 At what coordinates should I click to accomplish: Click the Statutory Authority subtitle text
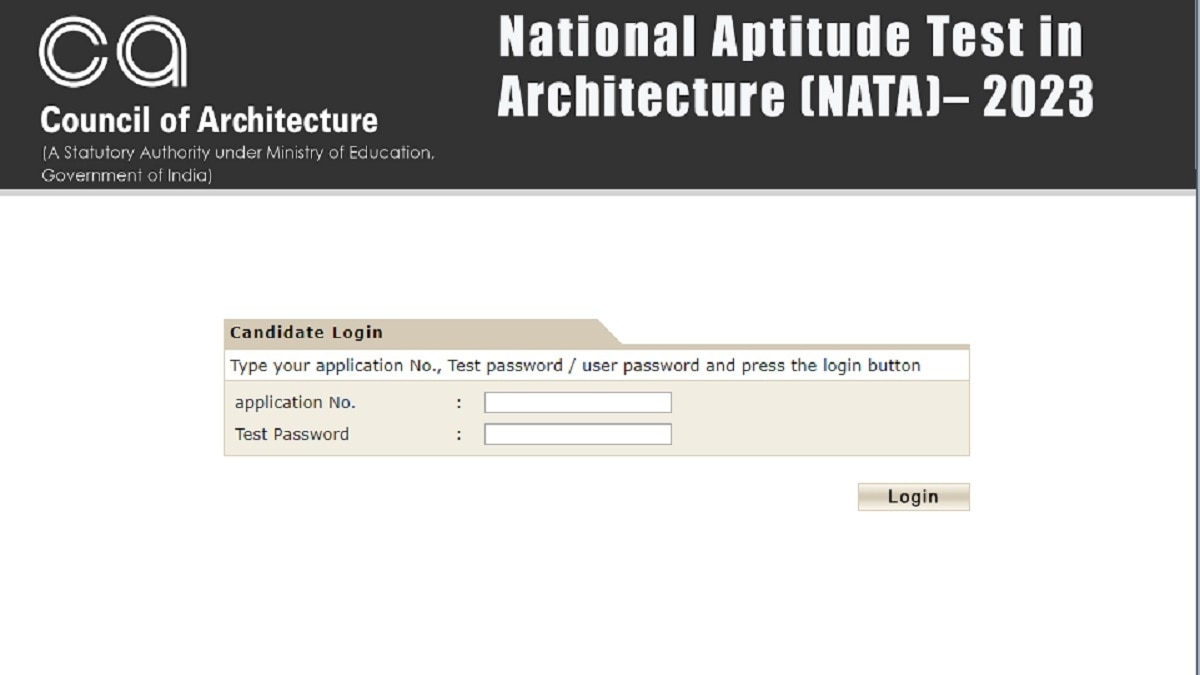[236, 155]
